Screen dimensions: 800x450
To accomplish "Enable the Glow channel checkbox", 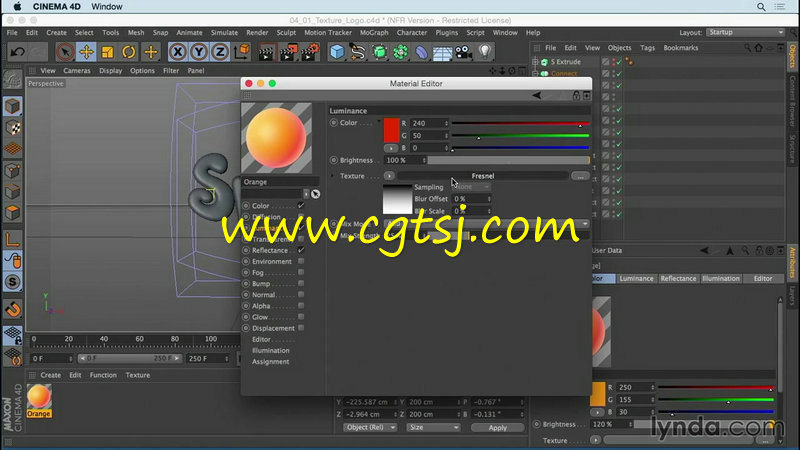I will pos(301,317).
